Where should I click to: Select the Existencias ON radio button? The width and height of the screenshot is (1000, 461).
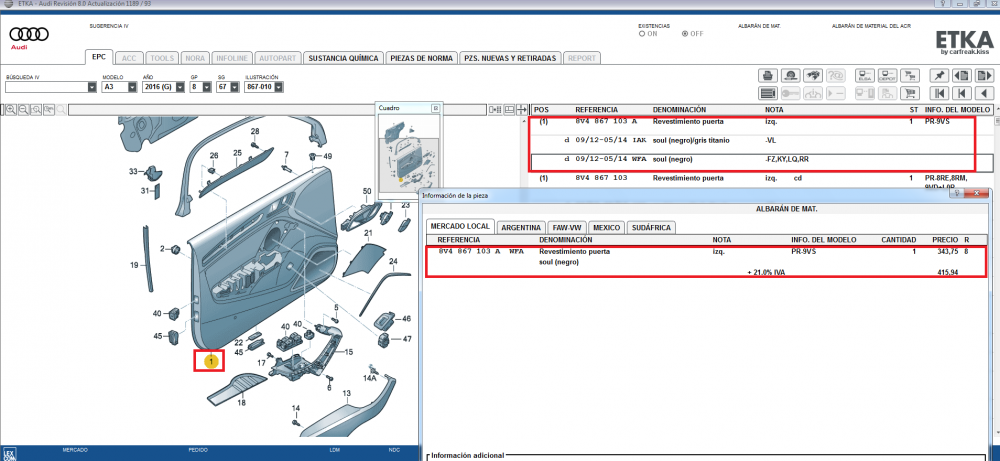[642, 33]
